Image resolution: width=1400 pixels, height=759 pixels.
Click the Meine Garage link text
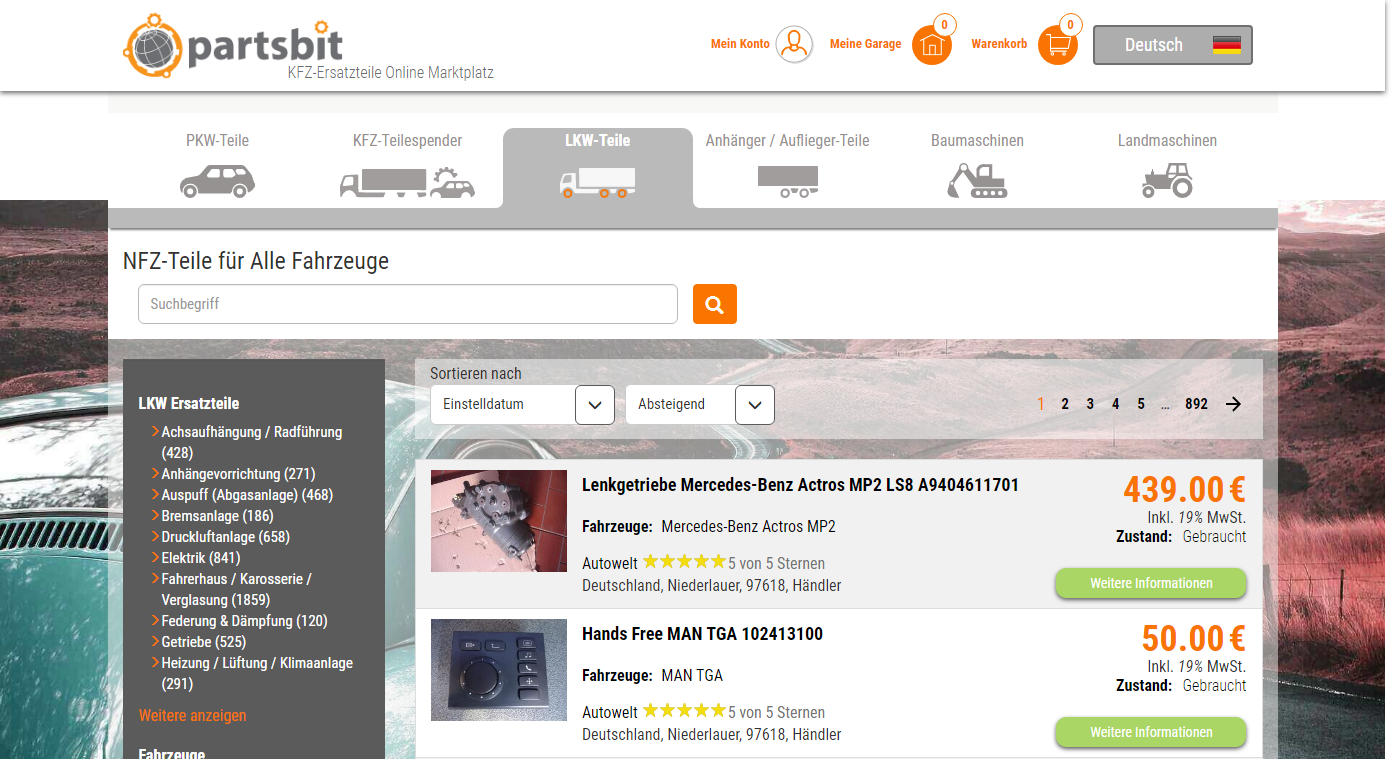(865, 44)
